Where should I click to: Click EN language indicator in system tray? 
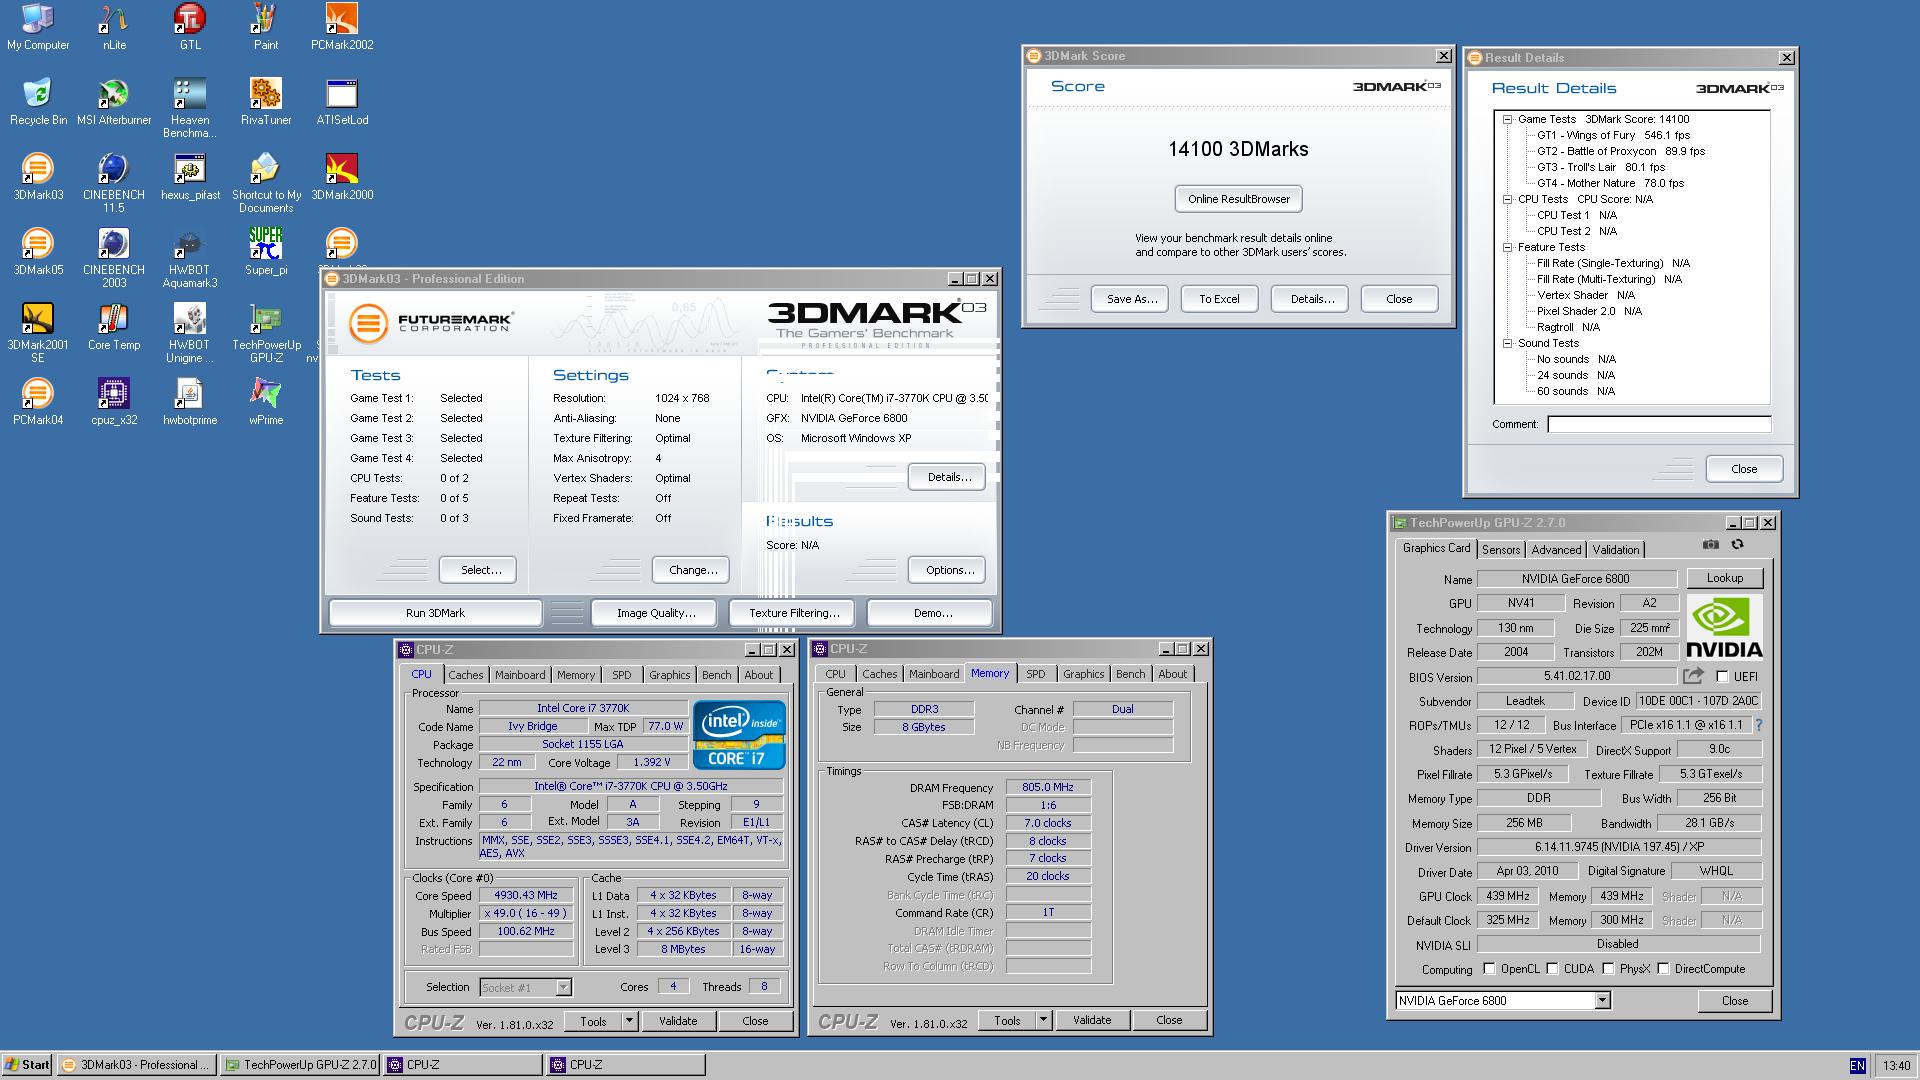(x=1857, y=1066)
